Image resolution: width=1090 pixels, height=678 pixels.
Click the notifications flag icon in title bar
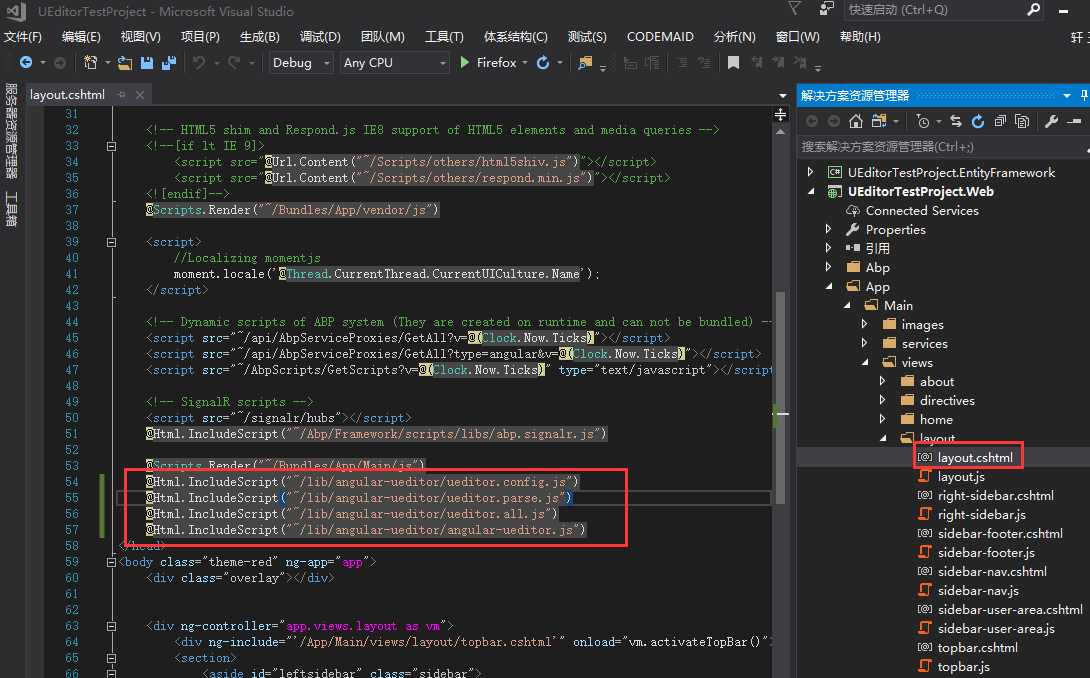click(794, 8)
